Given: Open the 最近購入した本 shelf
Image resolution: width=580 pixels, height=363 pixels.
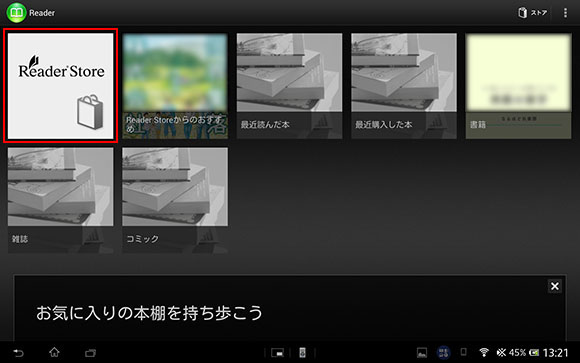Looking at the screenshot, I should (x=404, y=86).
